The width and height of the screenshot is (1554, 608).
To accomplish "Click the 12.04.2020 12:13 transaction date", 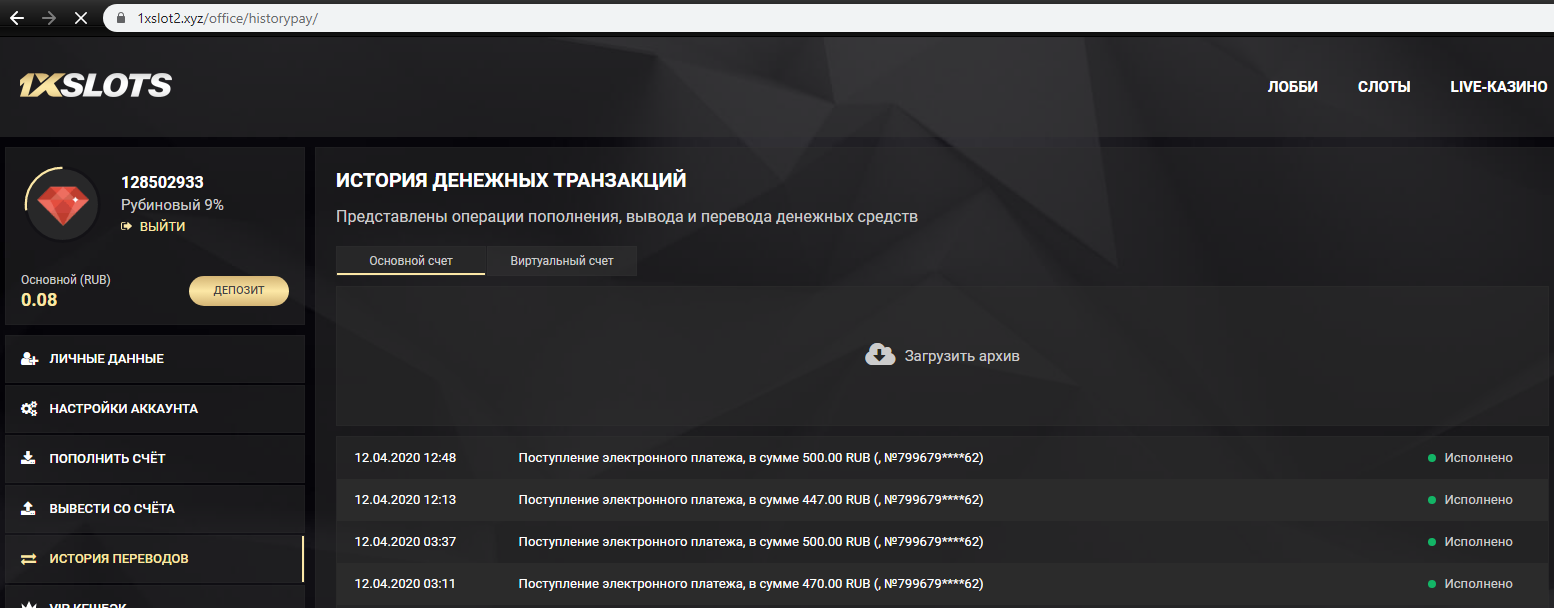I will coord(405,500).
